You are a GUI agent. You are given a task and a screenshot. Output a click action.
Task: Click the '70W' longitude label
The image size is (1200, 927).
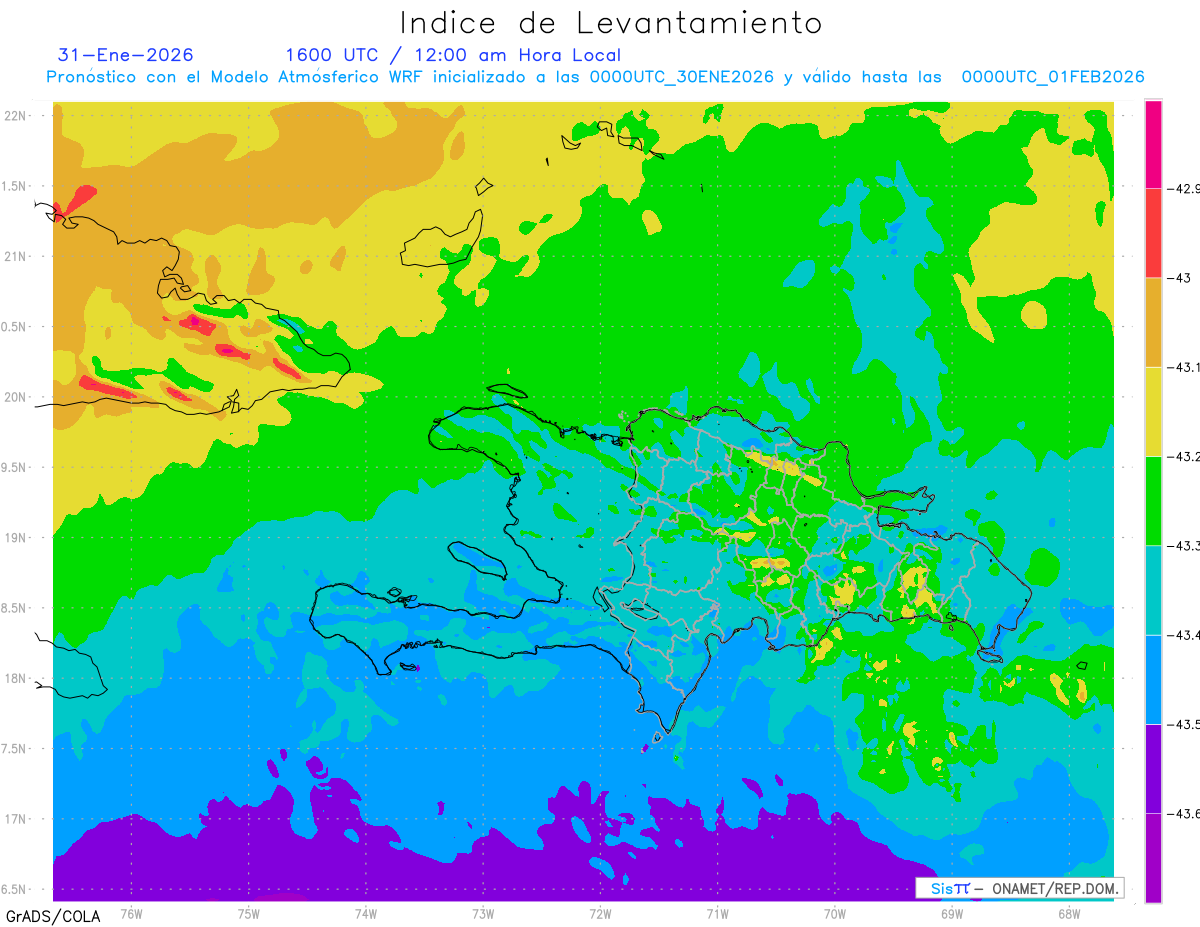click(x=835, y=913)
